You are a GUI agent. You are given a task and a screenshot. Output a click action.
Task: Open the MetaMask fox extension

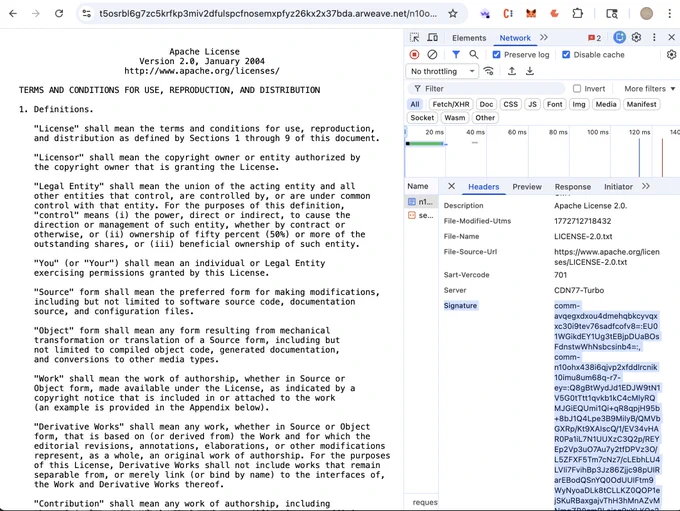[531, 13]
